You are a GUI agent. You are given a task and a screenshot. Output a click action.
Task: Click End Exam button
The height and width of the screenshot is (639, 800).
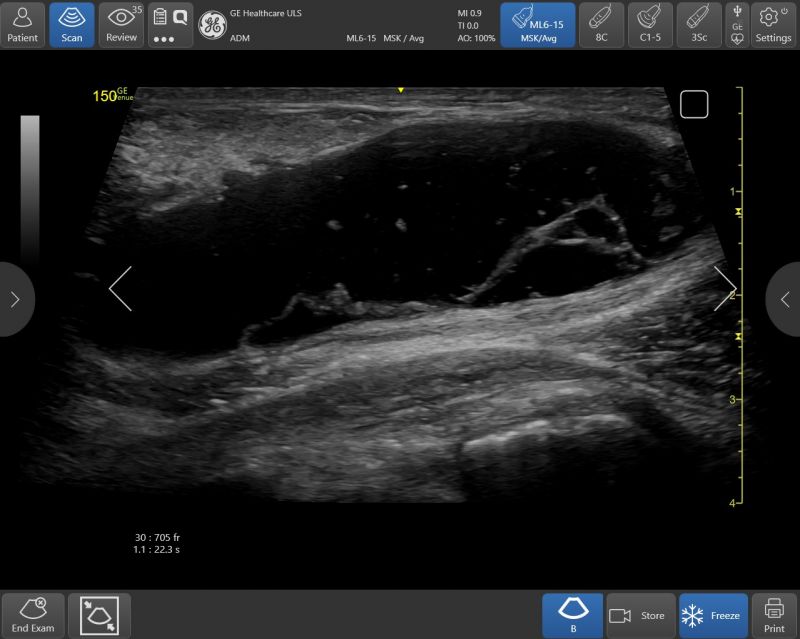33,615
